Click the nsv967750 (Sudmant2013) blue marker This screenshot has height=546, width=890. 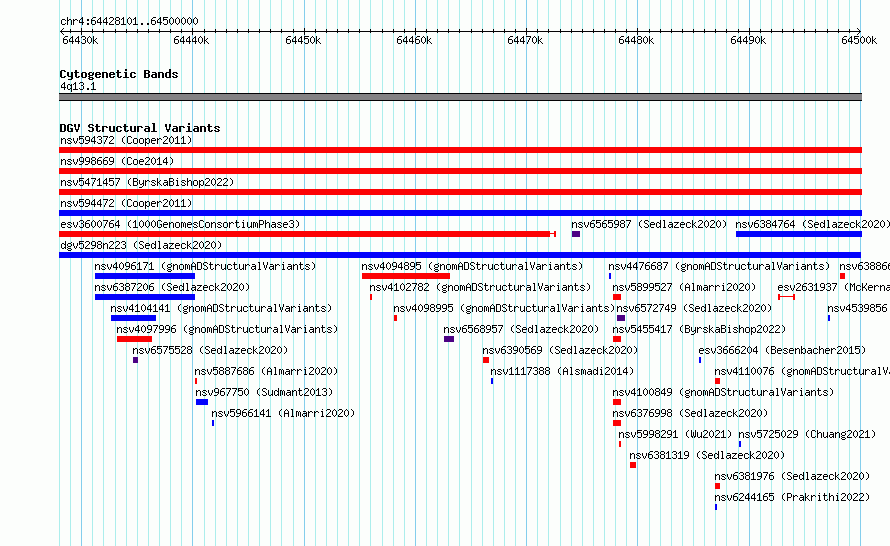(x=201, y=402)
